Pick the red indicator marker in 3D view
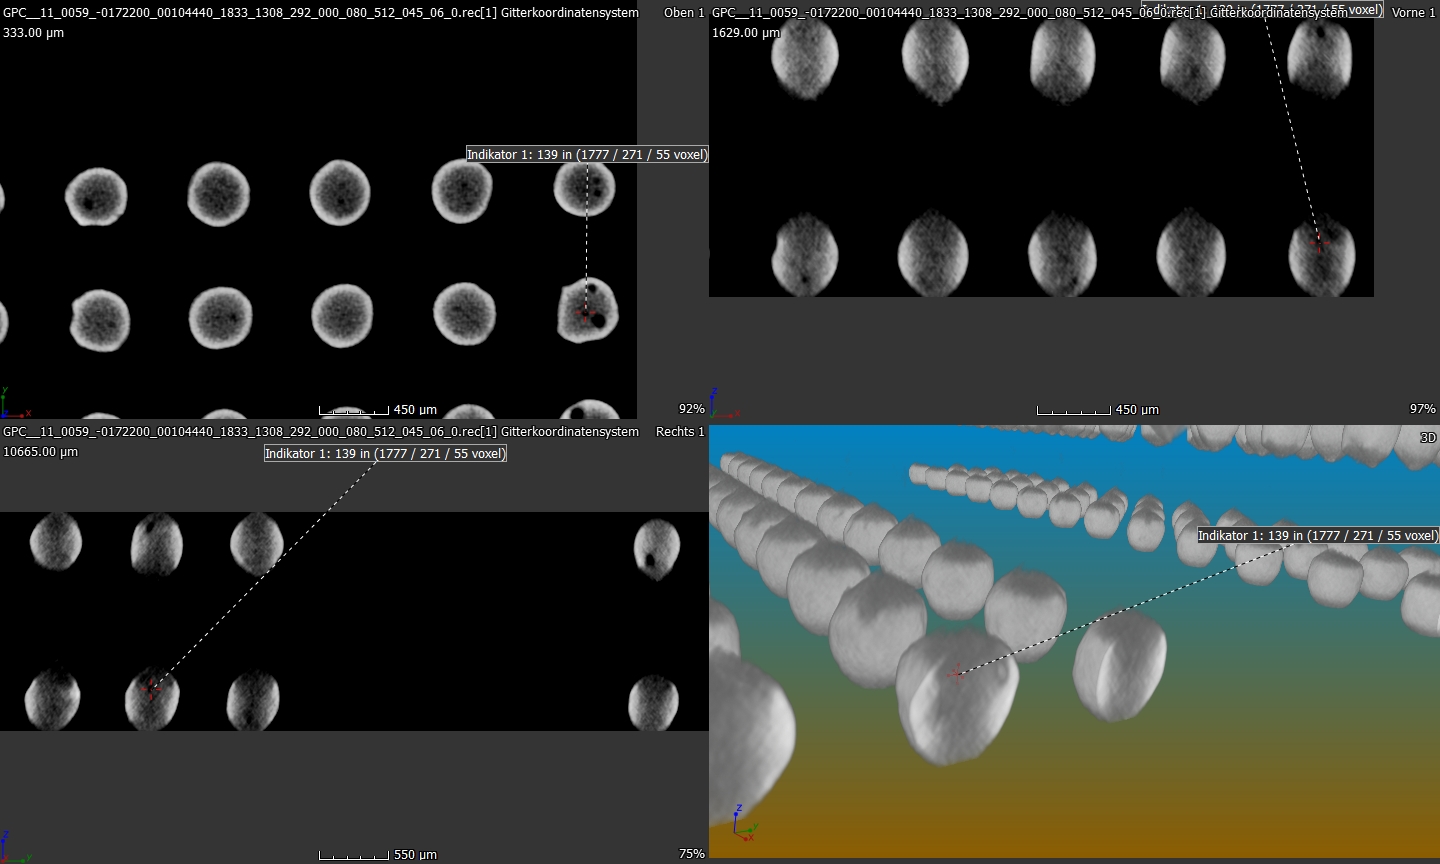Image resolution: width=1440 pixels, height=864 pixels. pyautogui.click(x=957, y=673)
